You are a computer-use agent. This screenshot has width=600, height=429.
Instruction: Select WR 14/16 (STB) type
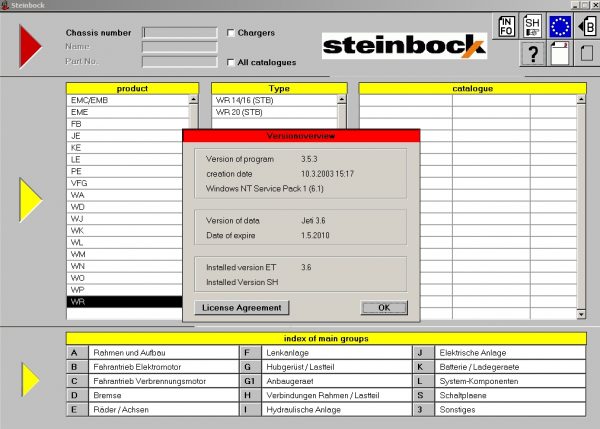pos(274,100)
